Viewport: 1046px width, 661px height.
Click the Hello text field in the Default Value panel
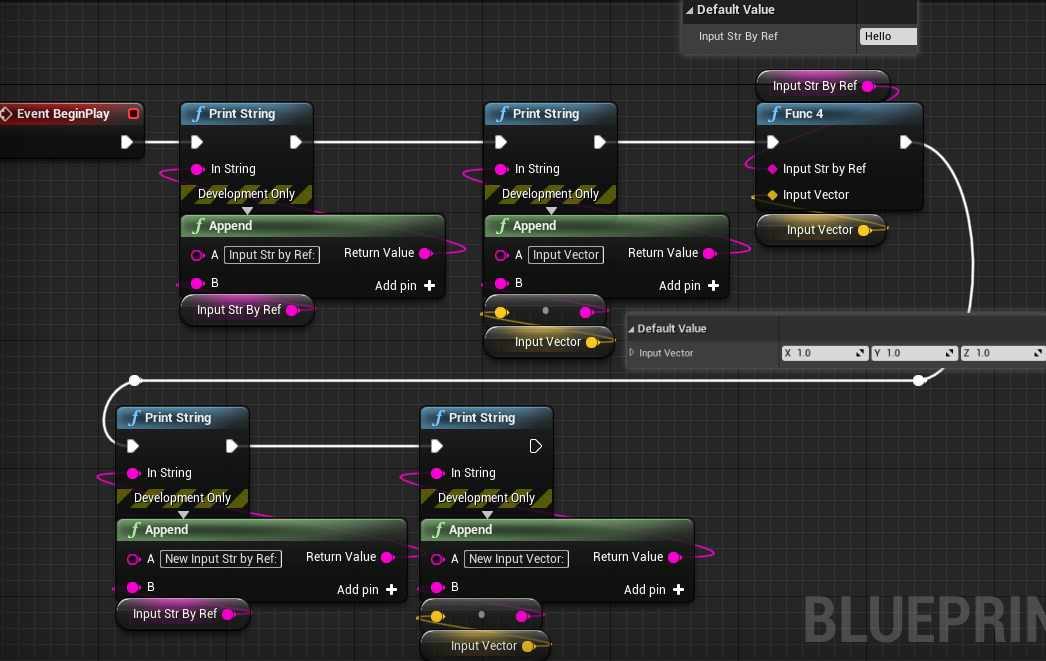pyautogui.click(x=888, y=36)
